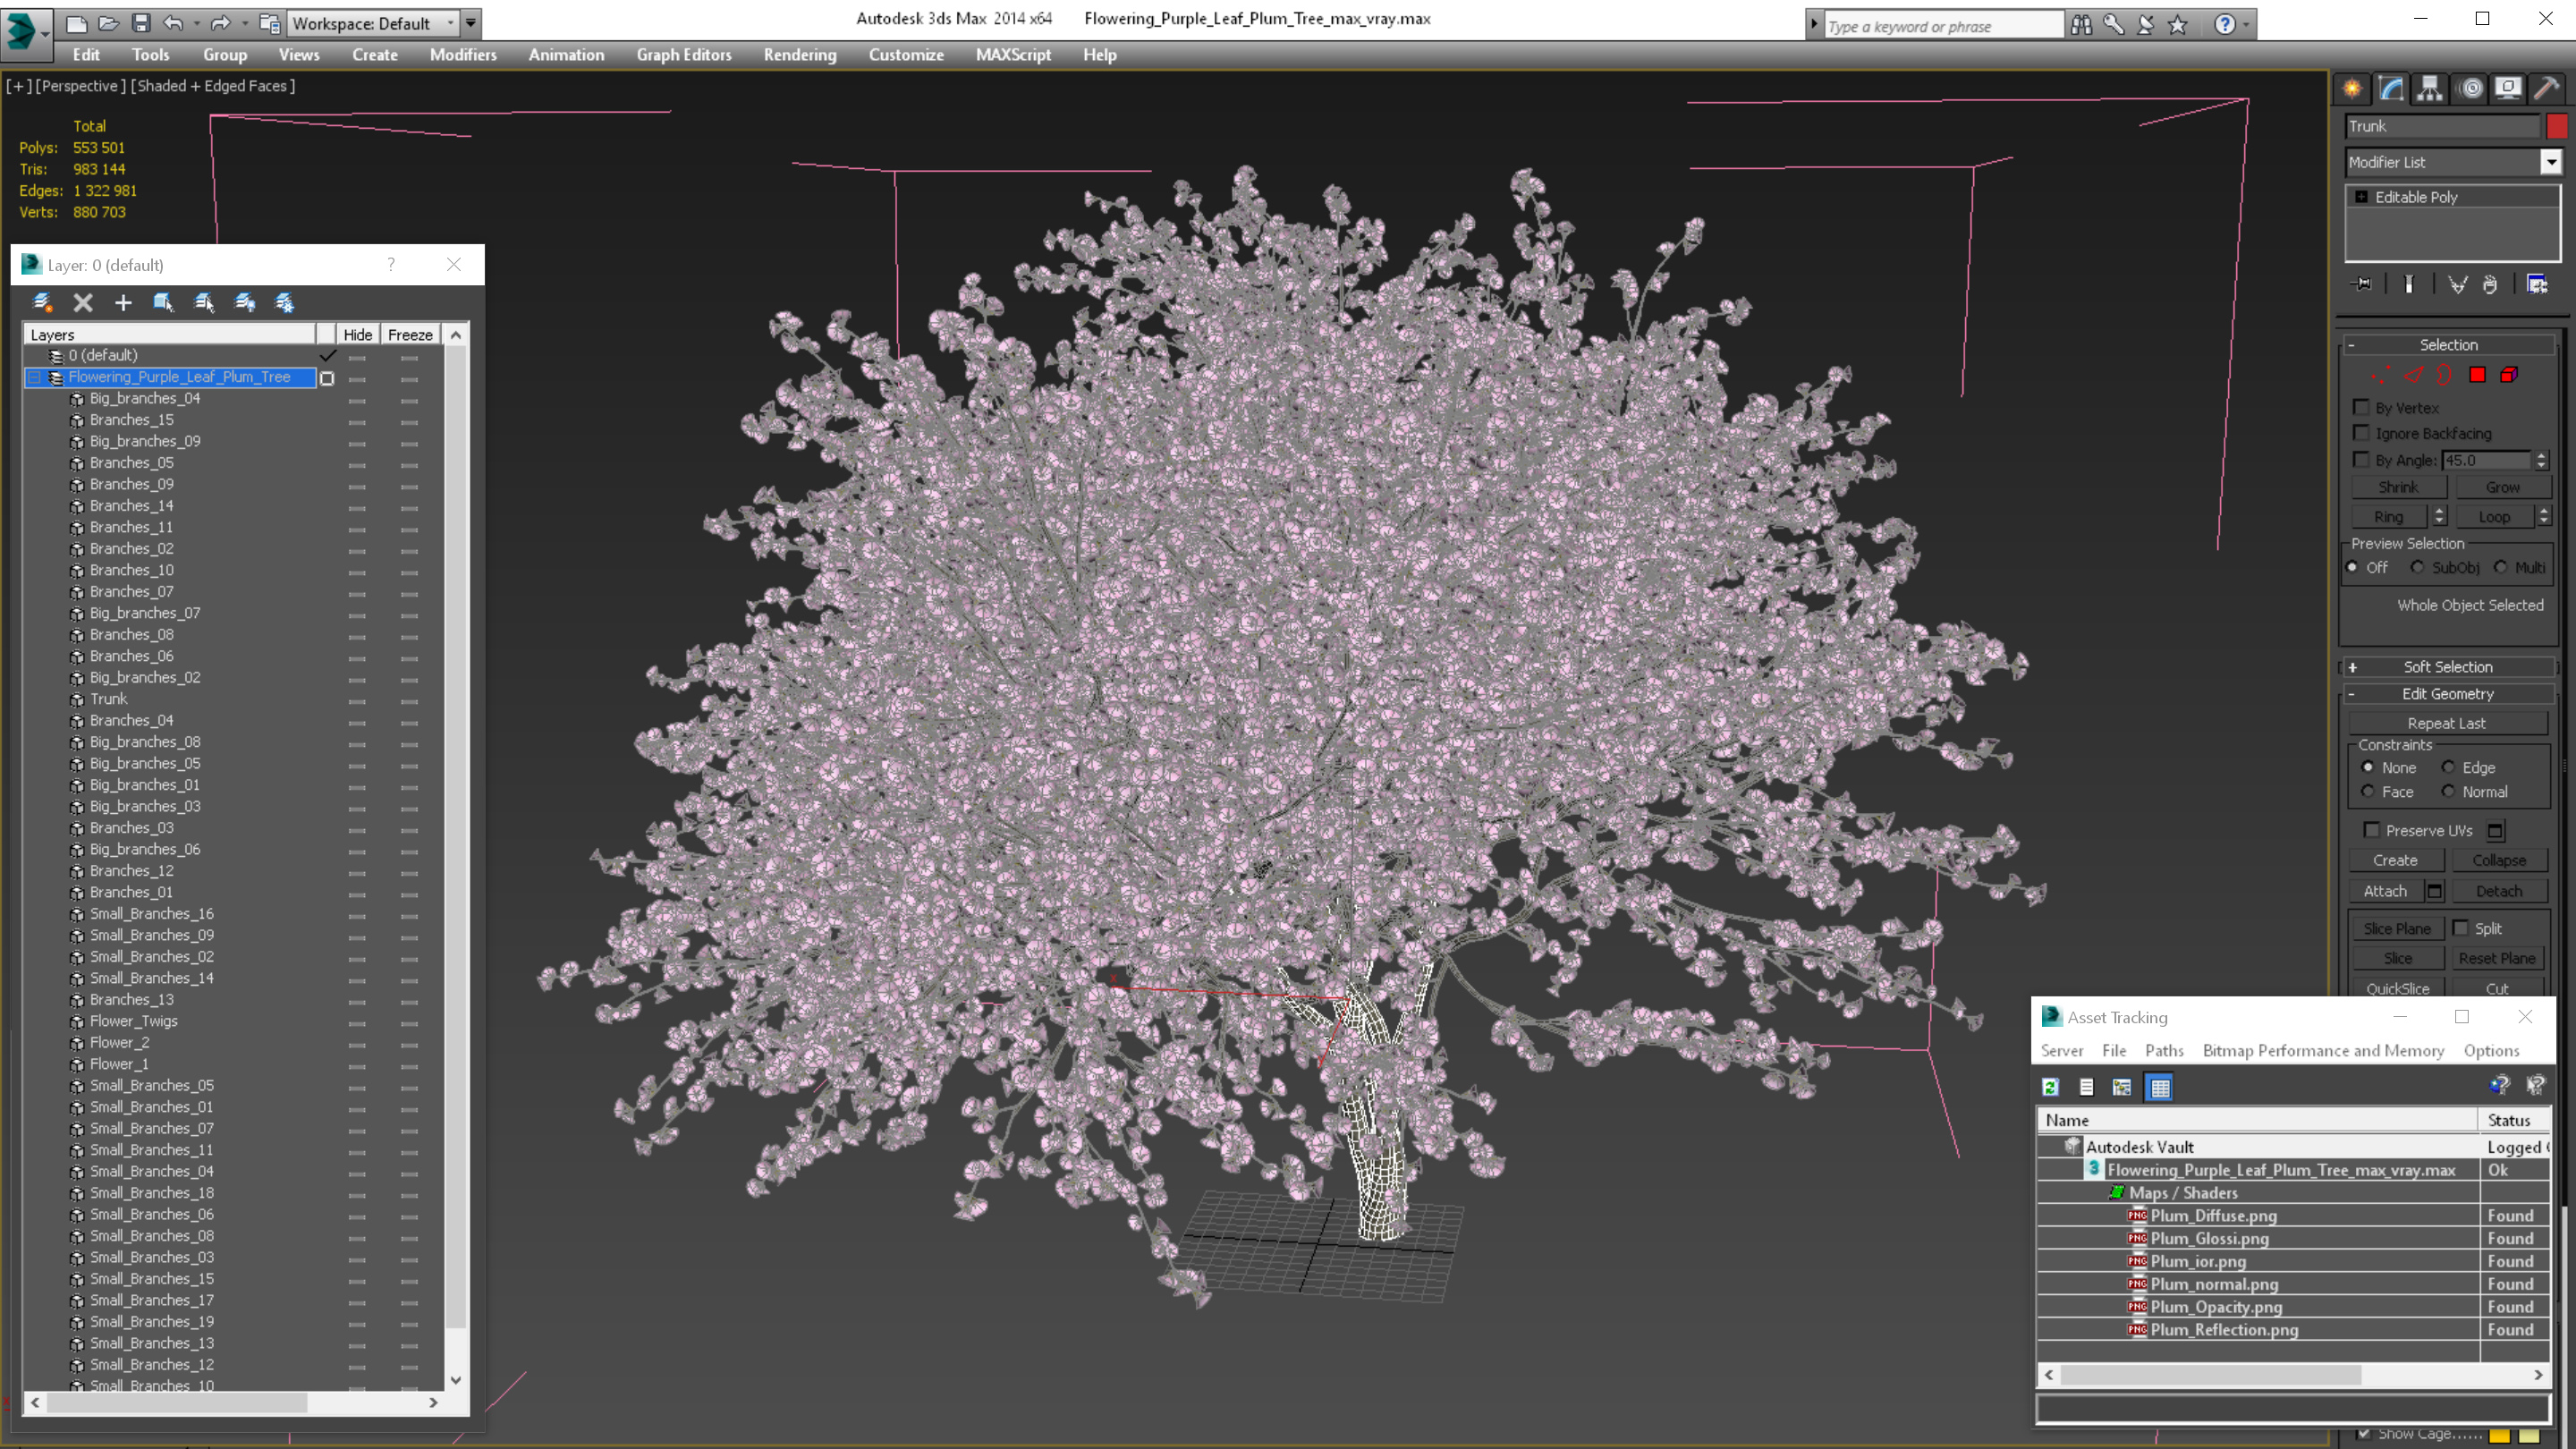Enable Split checkbox near Slice Plane
This screenshot has width=2576, height=1449.
coord(2460,928)
